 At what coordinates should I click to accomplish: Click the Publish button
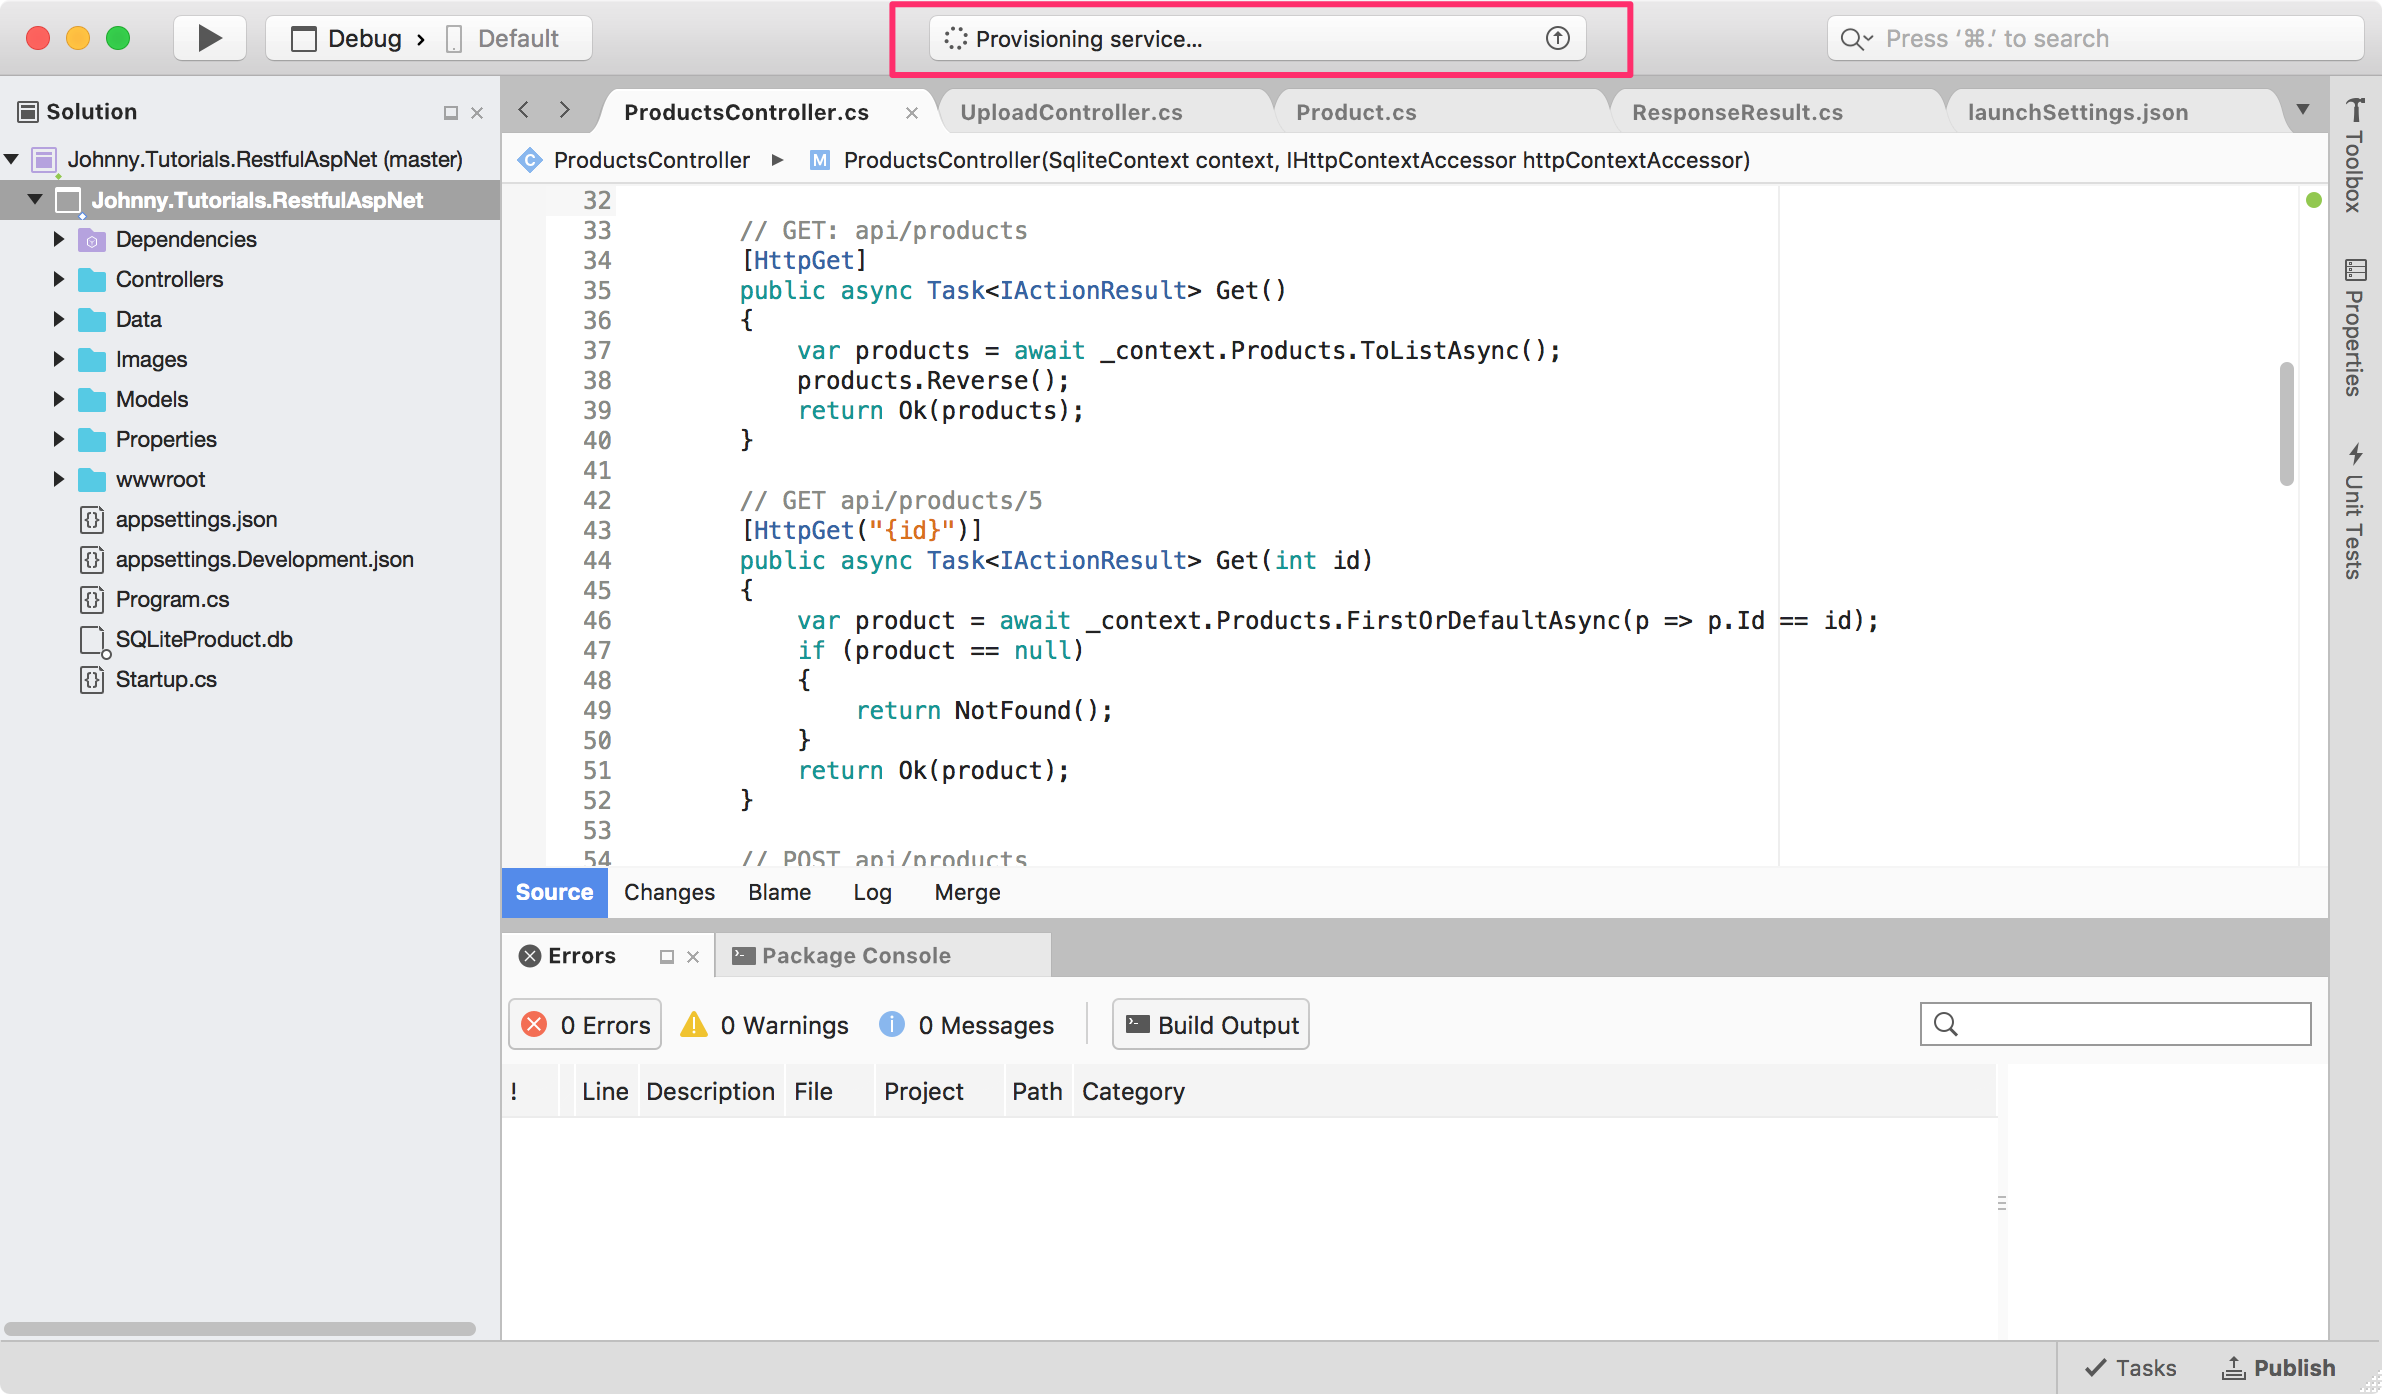pos(2279,1367)
